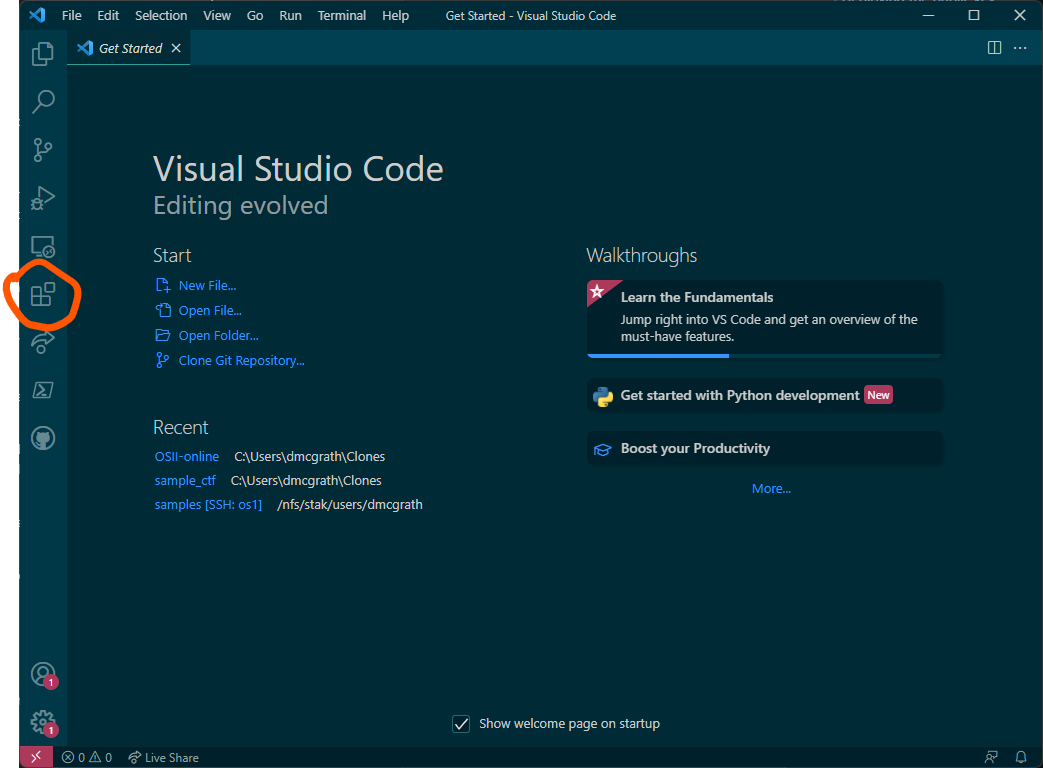Select the Get Started editor tab
The height and width of the screenshot is (768, 1043).
tap(128, 48)
